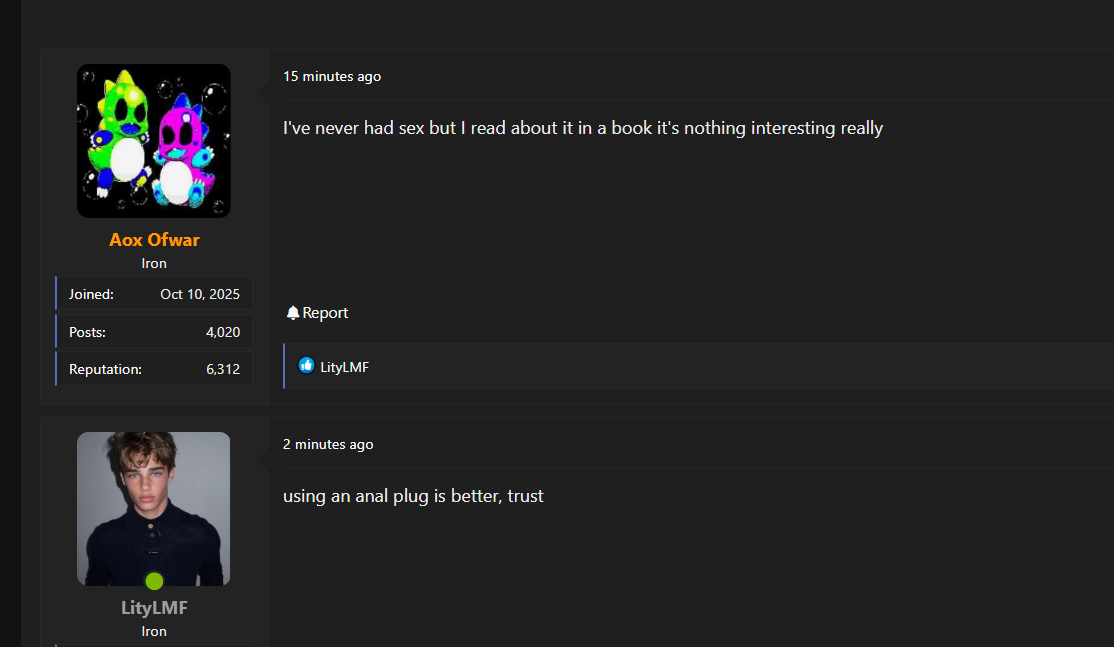Click the Report text link
The height and width of the screenshot is (647, 1114).
pos(325,313)
